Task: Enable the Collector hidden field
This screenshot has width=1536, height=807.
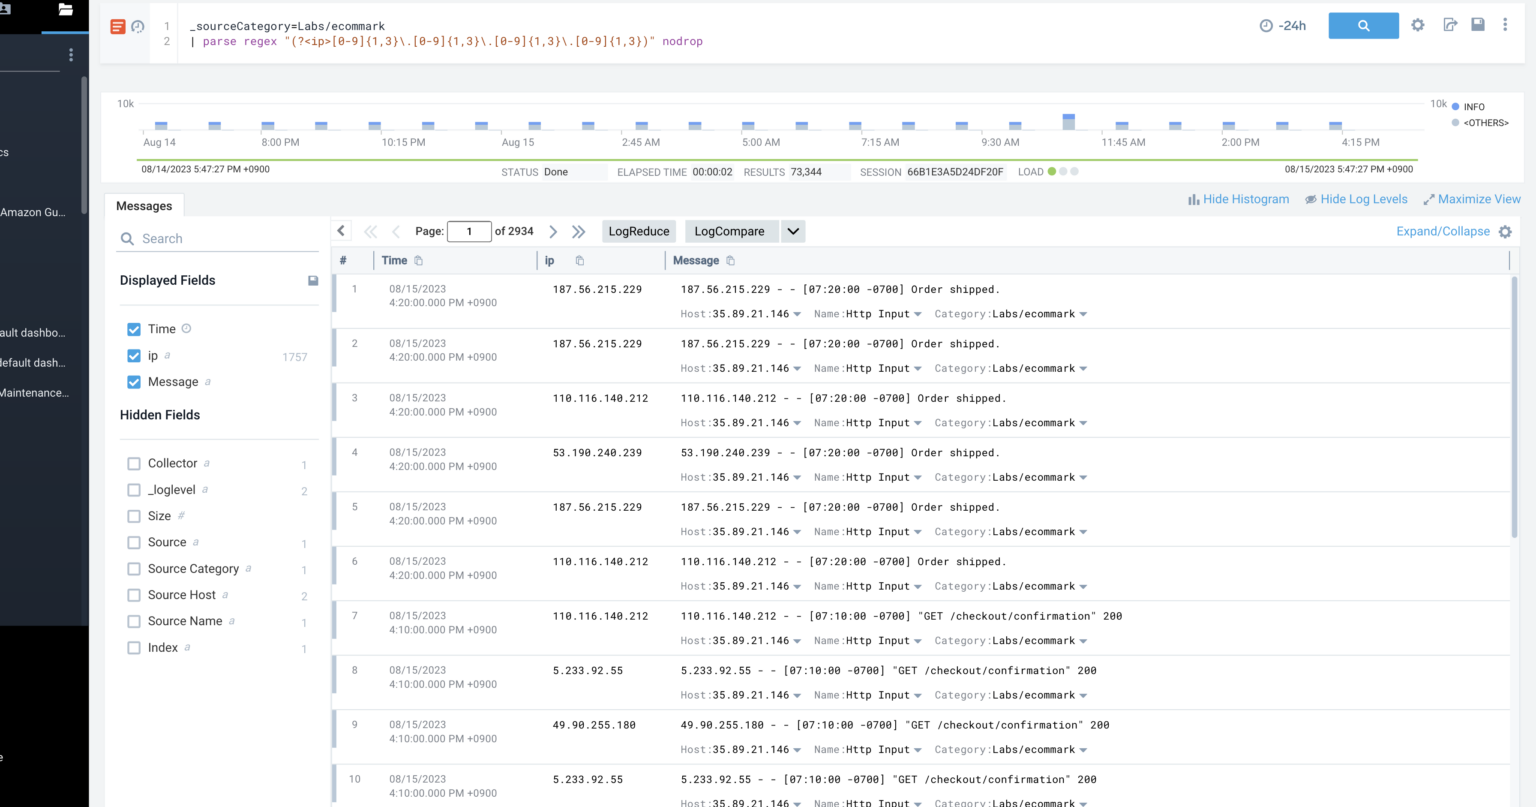Action: tap(134, 463)
